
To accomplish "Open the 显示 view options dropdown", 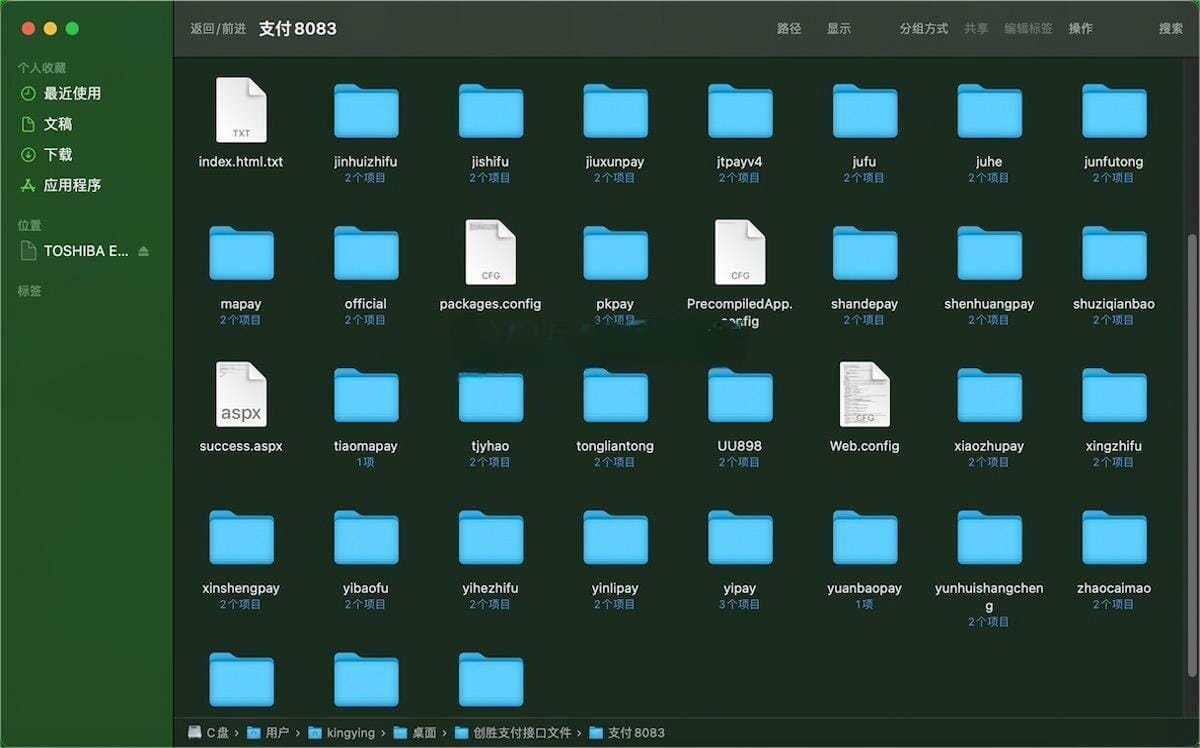I will tap(838, 29).
